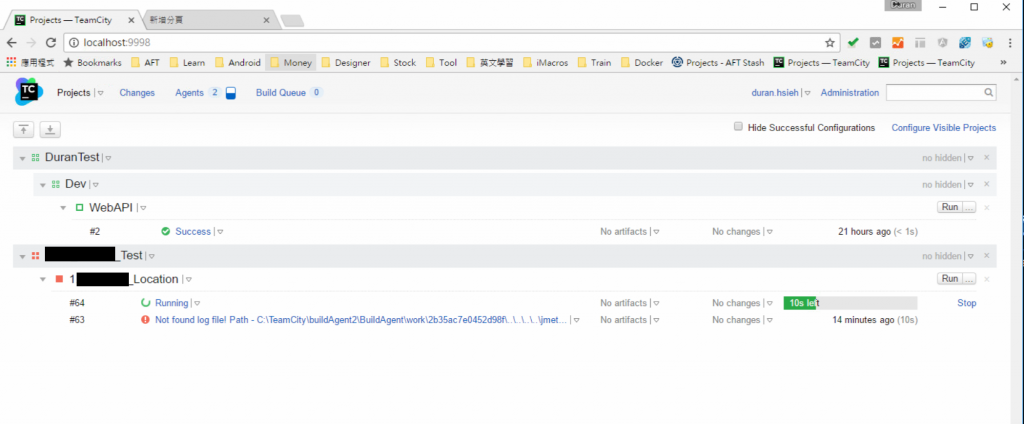Bookmark page with the star icon
The image size is (1024, 424).
click(x=829, y=42)
